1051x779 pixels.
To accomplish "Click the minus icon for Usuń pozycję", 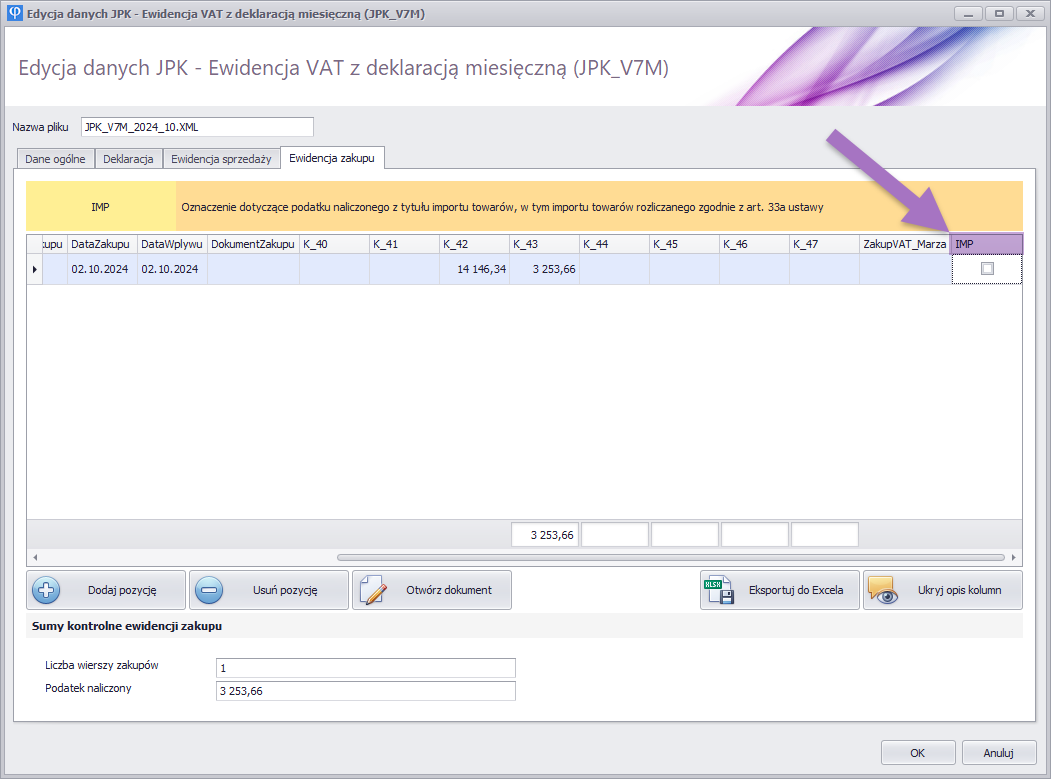I will click(x=210, y=590).
